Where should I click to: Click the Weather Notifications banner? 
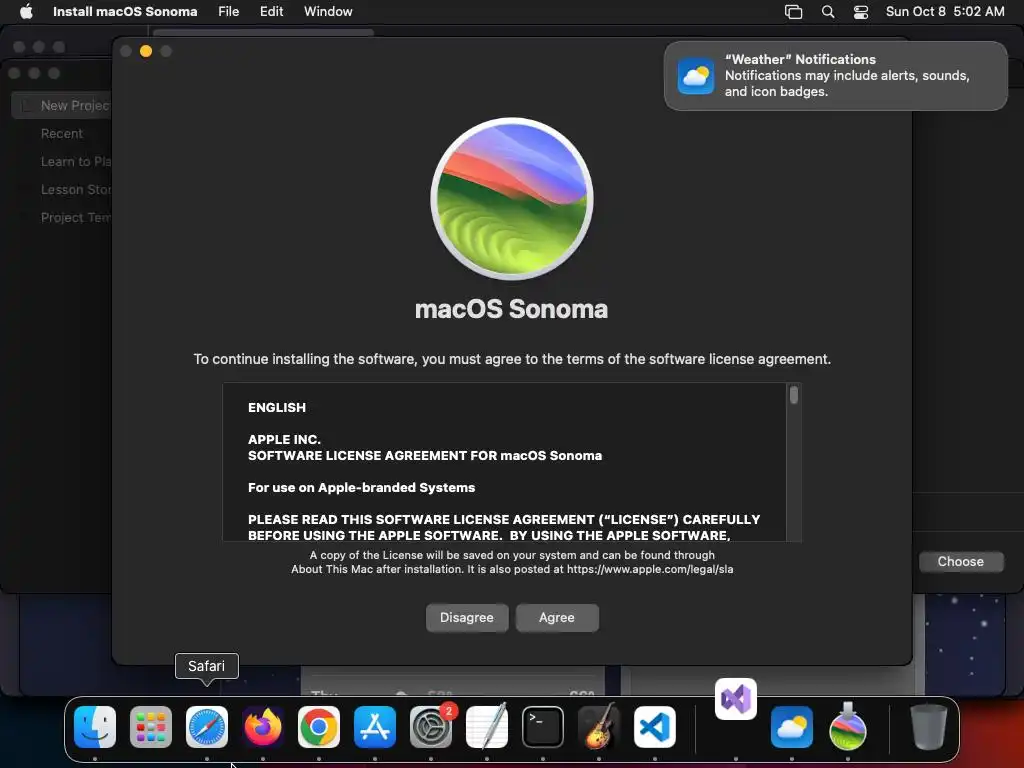tap(835, 76)
